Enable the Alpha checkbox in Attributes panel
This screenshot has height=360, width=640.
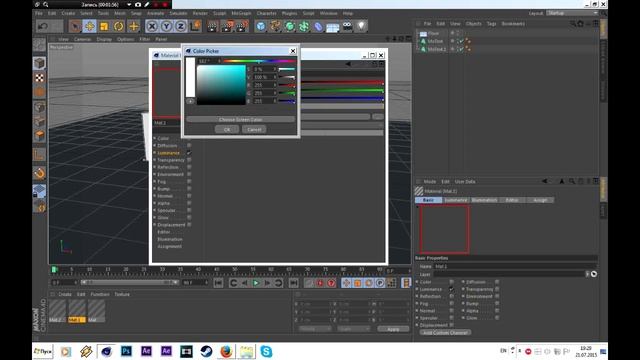pos(497,311)
